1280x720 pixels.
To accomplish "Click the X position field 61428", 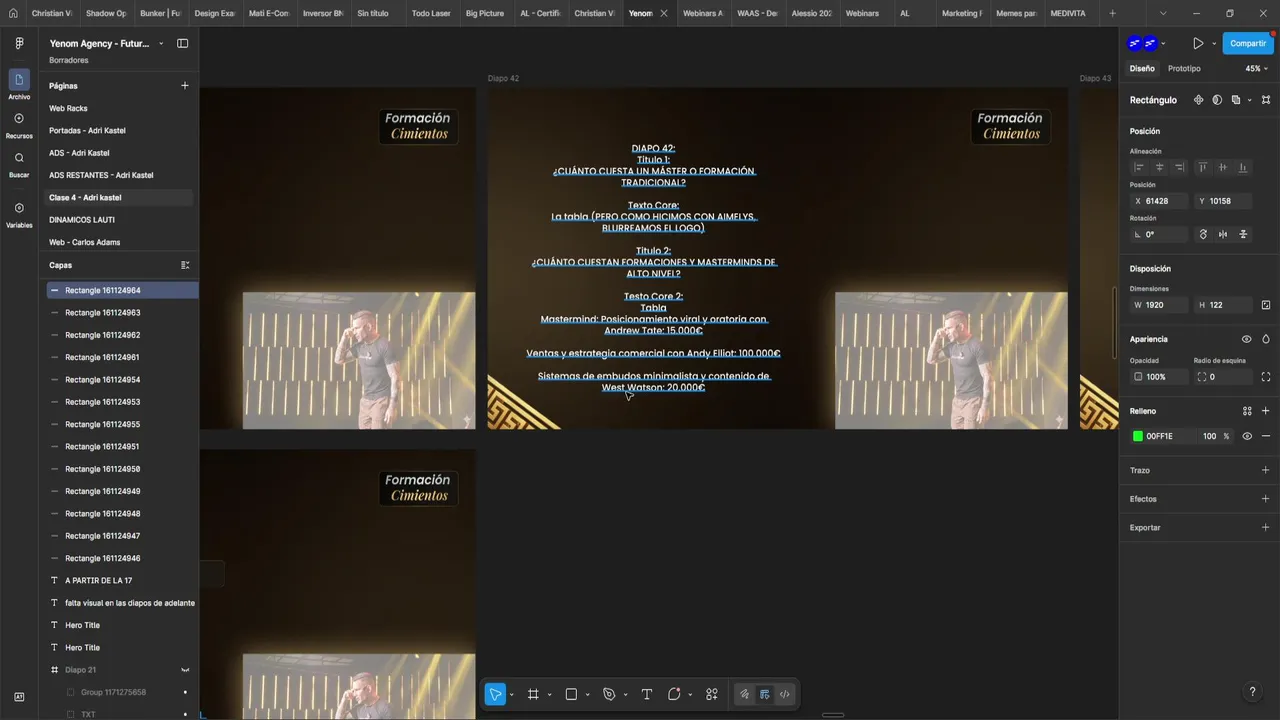I will pyautogui.click(x=1159, y=201).
